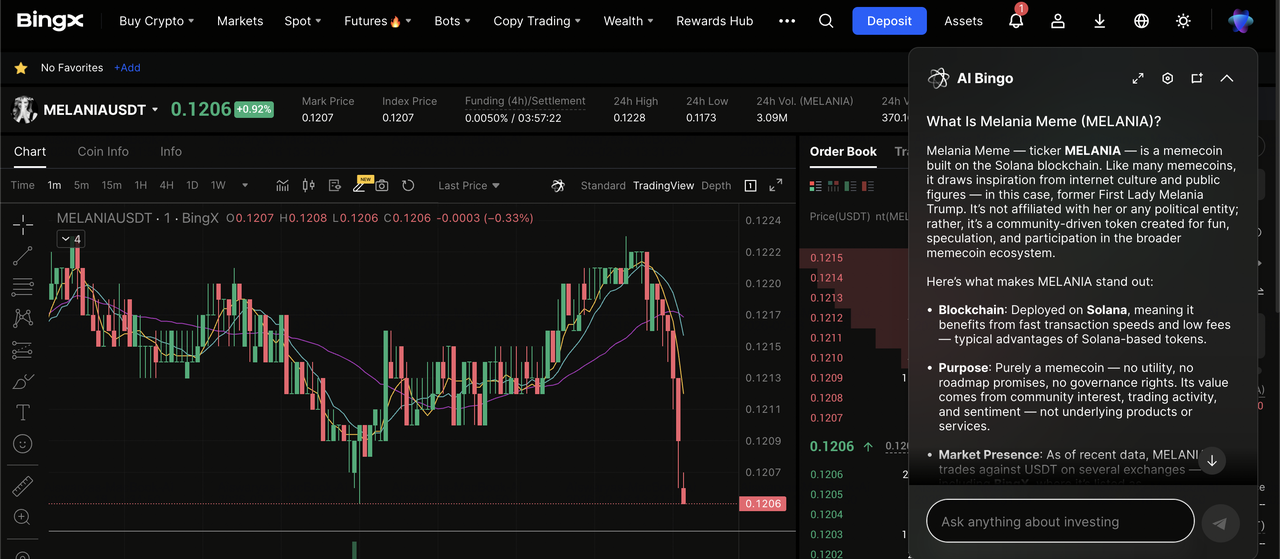The image size is (1280, 559).
Task: Click the +Add favorites link
Action: [x=127, y=68]
